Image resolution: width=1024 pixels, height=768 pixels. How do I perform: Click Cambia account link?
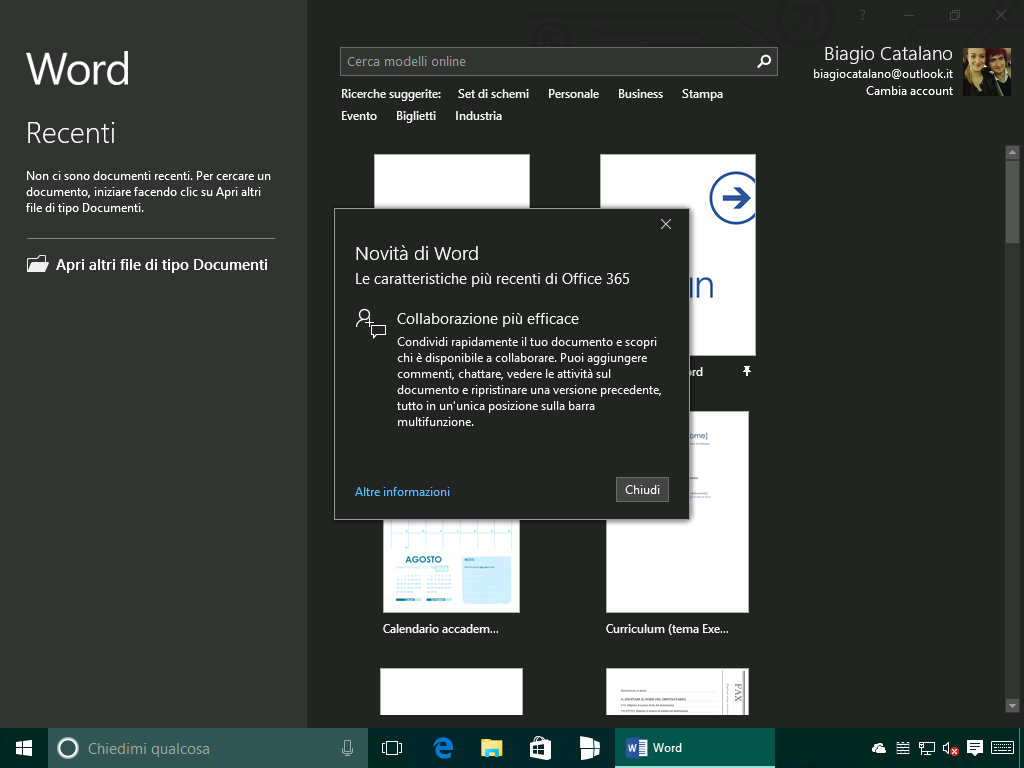[909, 91]
